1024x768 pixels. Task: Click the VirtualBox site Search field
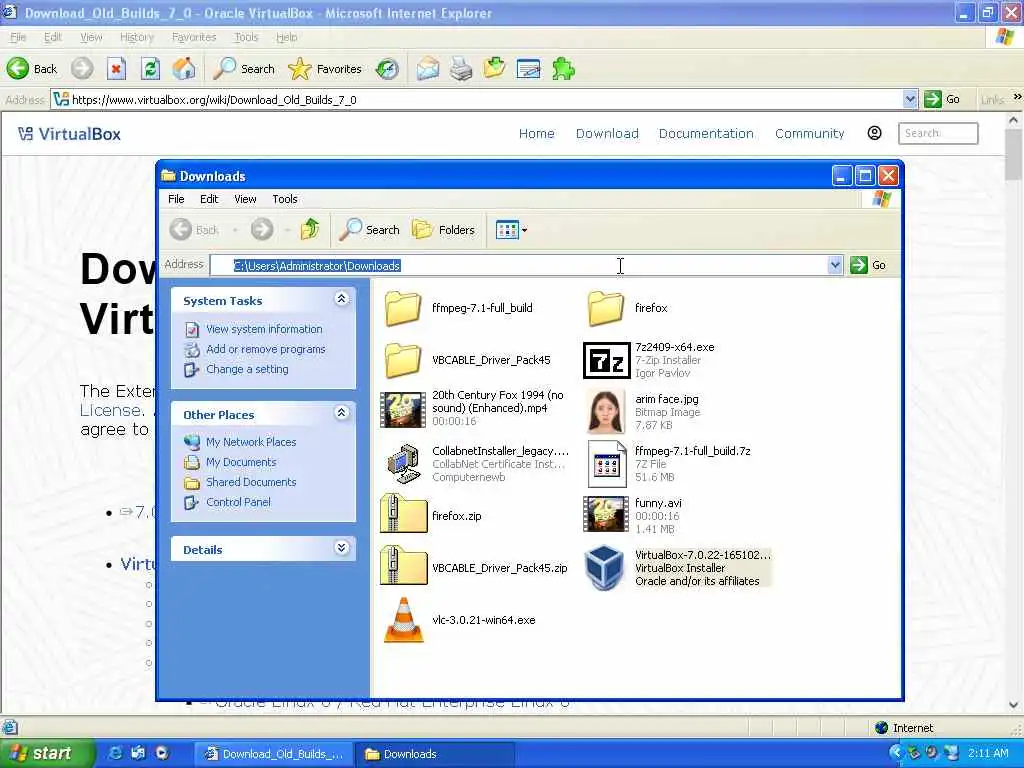[938, 133]
